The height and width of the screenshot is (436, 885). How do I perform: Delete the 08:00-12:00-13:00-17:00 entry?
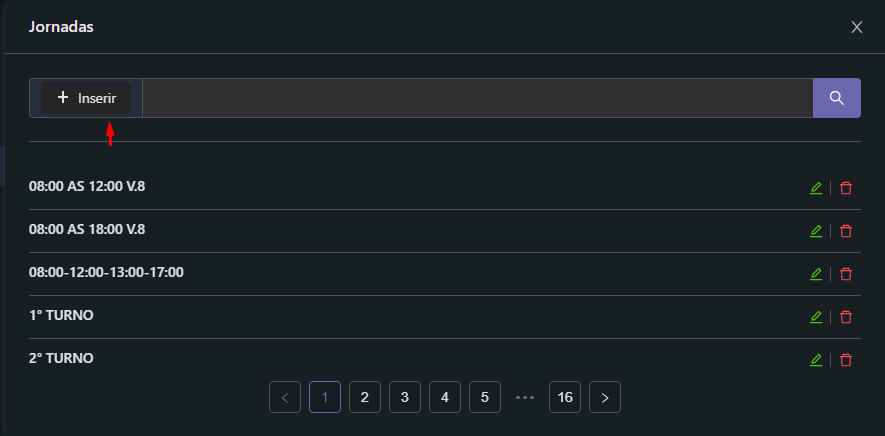pyautogui.click(x=846, y=274)
